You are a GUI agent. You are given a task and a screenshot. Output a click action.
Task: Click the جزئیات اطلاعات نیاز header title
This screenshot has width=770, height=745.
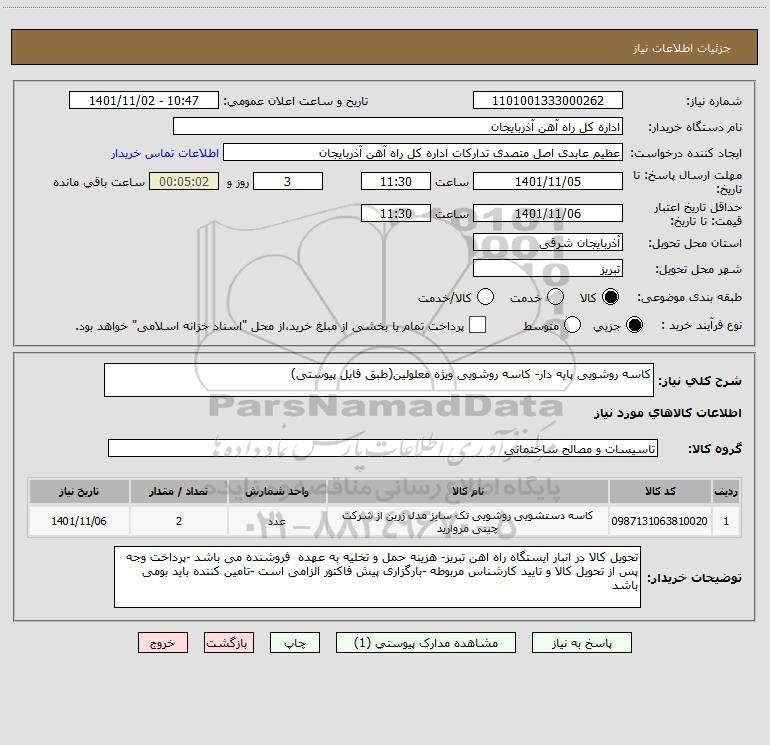tap(682, 48)
